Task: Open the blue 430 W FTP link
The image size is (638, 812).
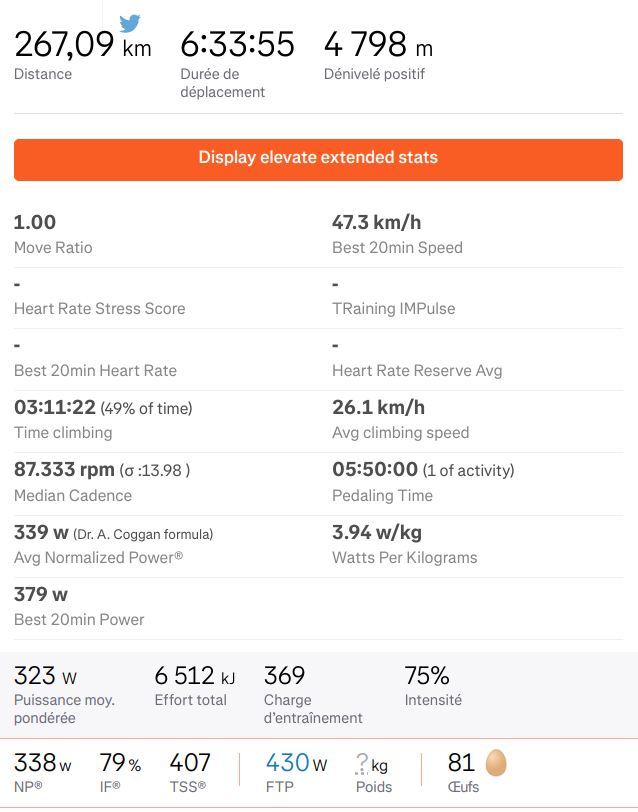Action: (296, 765)
